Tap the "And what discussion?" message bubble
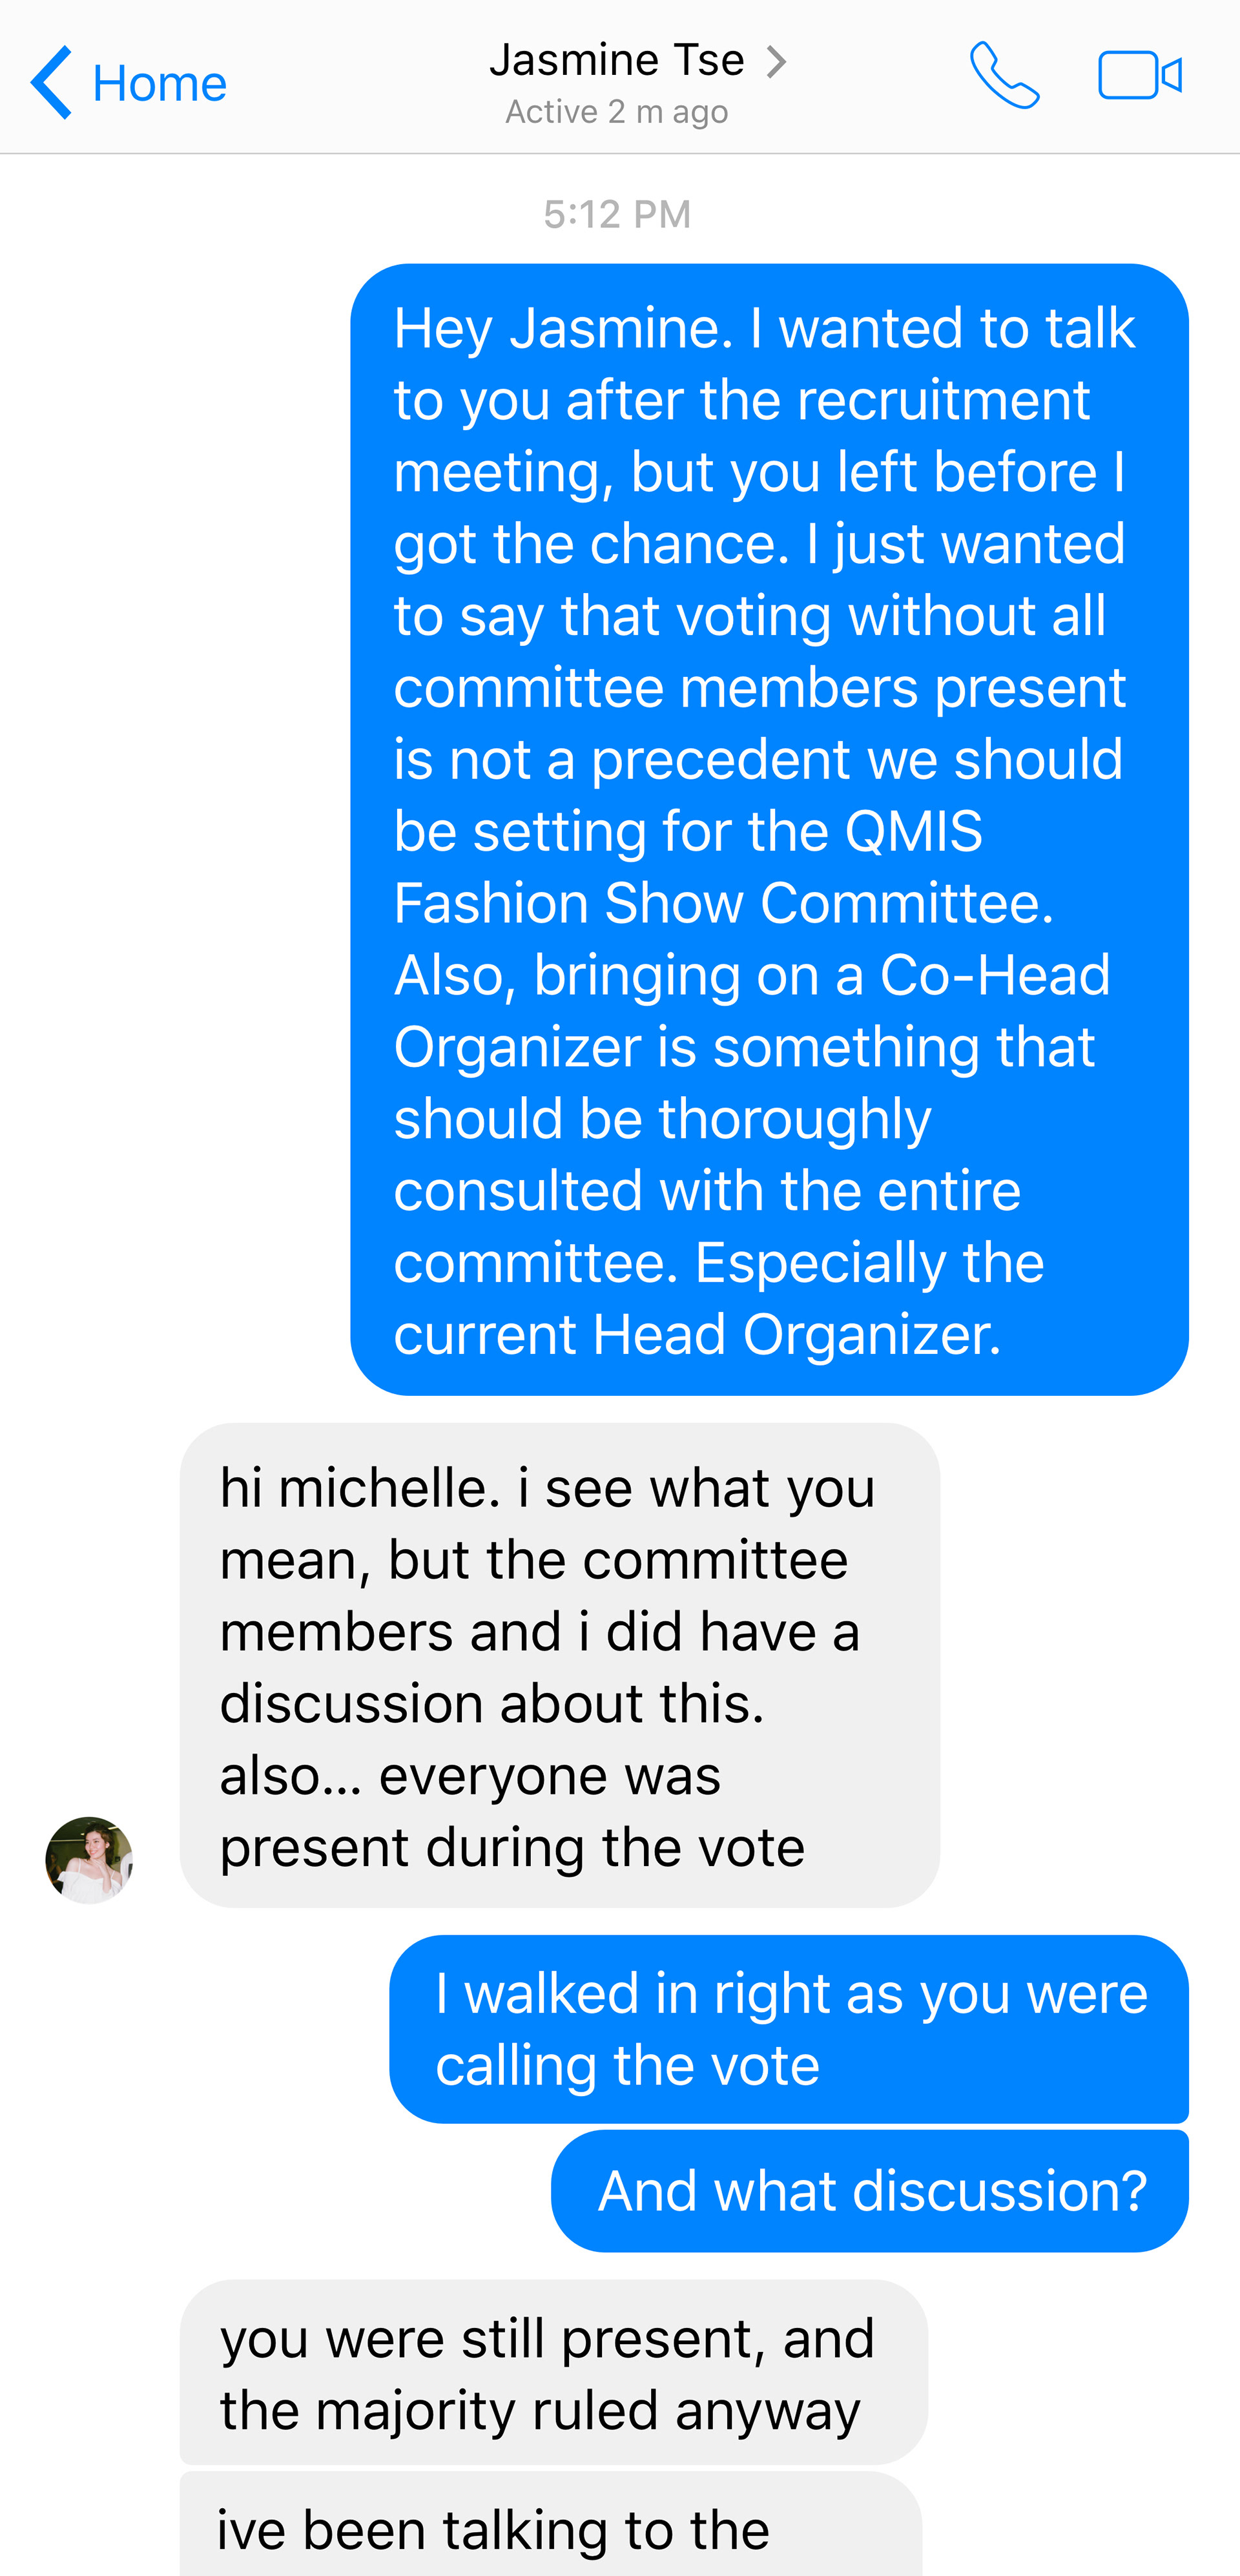Image resolution: width=1240 pixels, height=2576 pixels. [x=870, y=2191]
